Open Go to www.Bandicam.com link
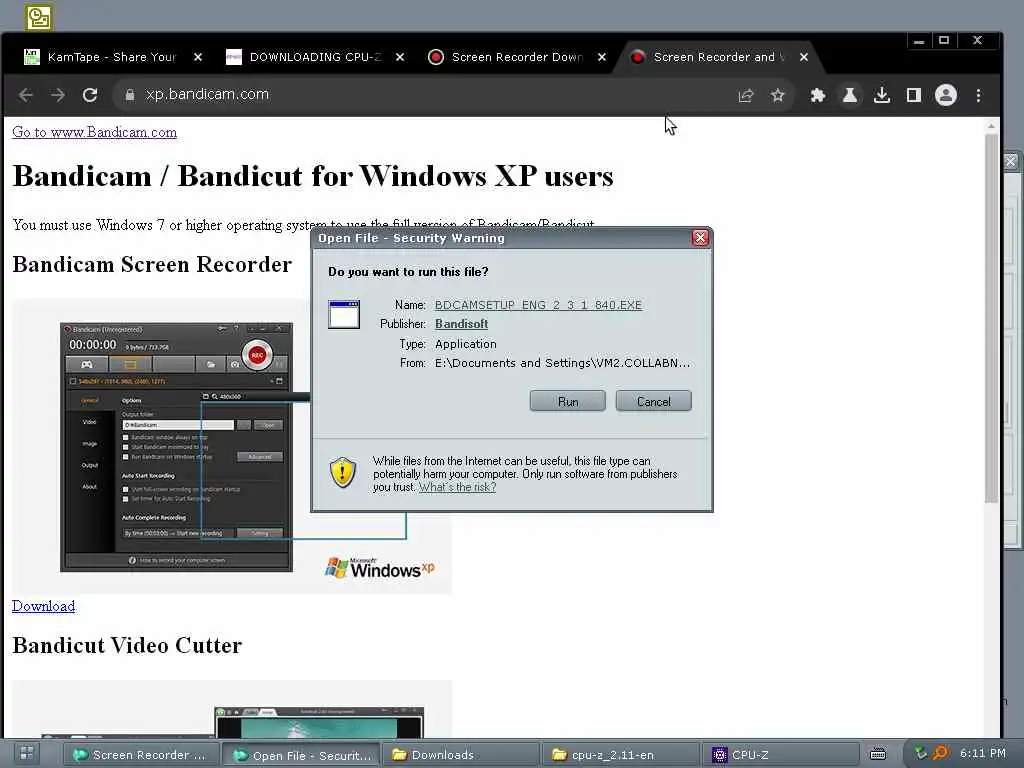Image resolution: width=1024 pixels, height=768 pixels. pyautogui.click(x=94, y=132)
